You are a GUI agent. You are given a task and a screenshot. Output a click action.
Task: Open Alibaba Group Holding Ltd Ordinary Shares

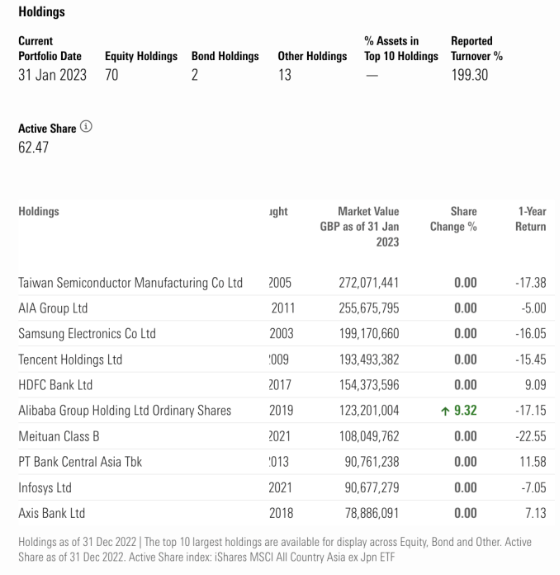pyautogui.click(x=125, y=410)
